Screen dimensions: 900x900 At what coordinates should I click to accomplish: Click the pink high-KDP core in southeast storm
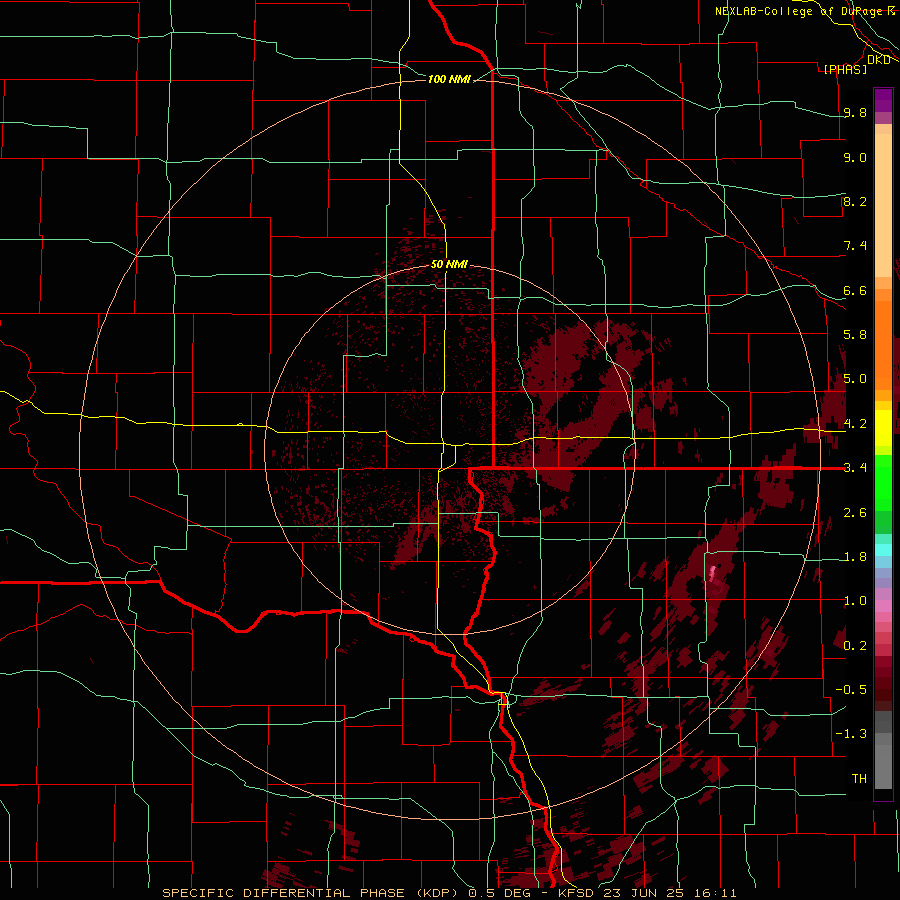click(x=714, y=574)
